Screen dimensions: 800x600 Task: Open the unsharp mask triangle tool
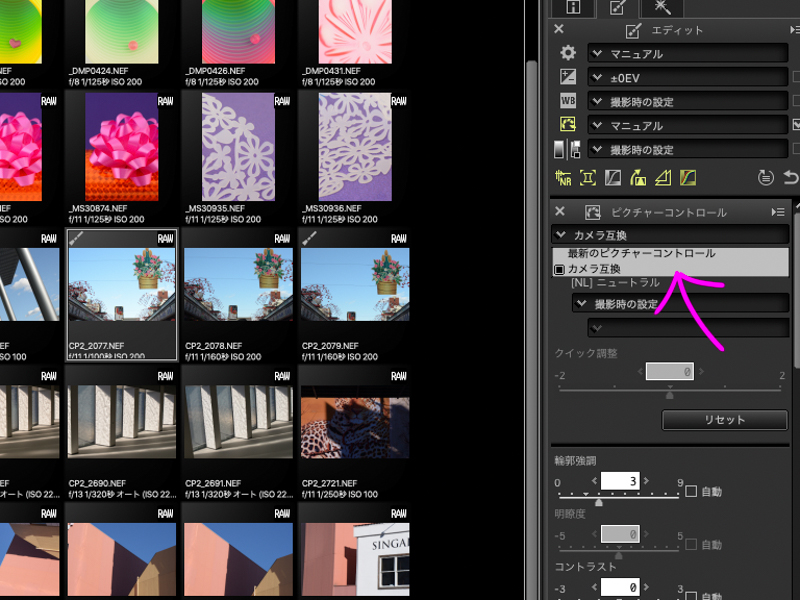point(663,178)
